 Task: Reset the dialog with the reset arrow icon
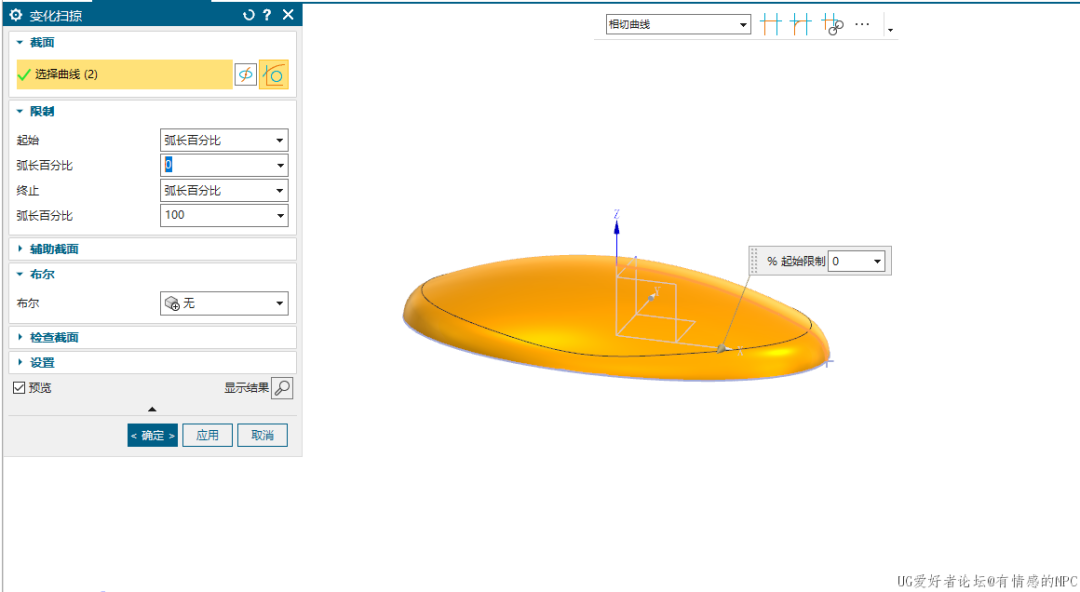[x=249, y=15]
